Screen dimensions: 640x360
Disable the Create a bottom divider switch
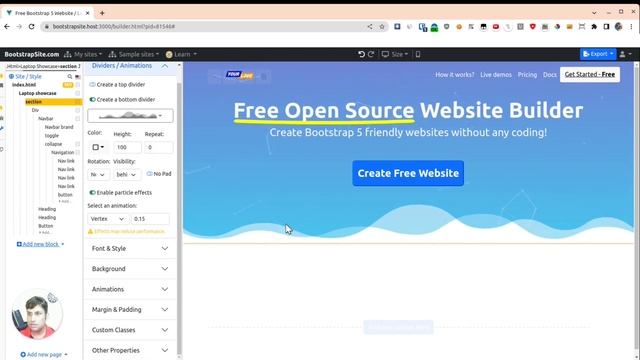[x=92, y=100]
